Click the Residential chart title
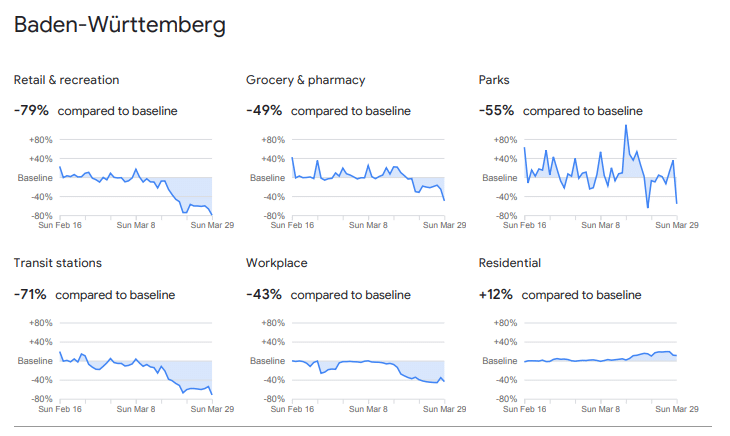This screenshot has width=730, height=436. click(510, 263)
